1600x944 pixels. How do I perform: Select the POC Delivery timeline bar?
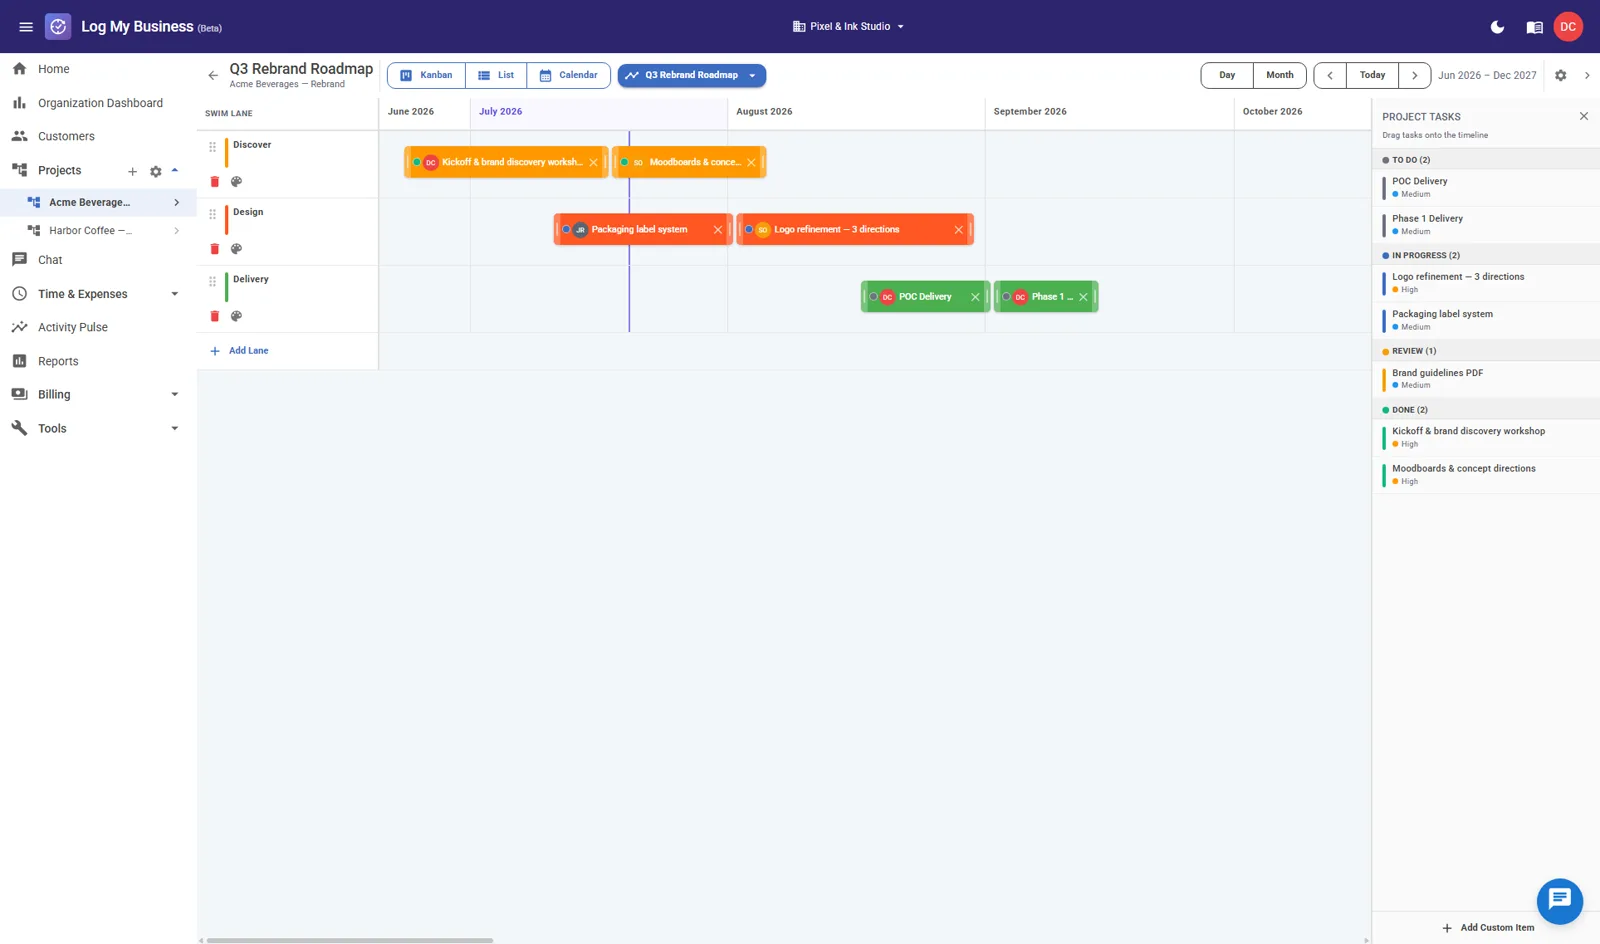[x=925, y=297]
